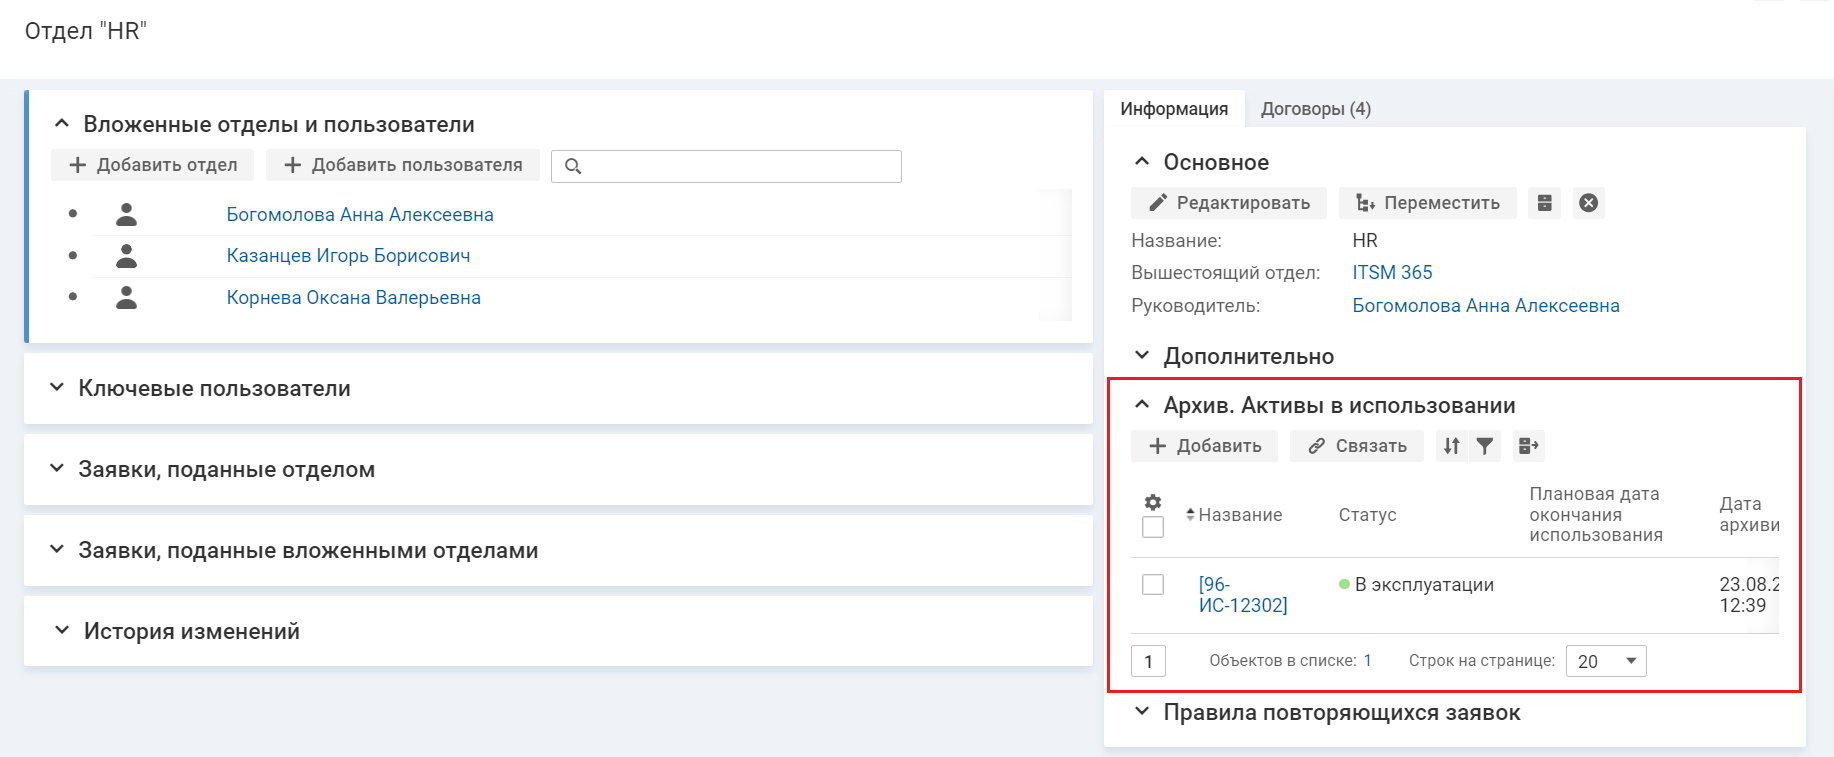The width and height of the screenshot is (1834, 757).
Task: Click the round X delete icon in Основное
Action: [1588, 203]
